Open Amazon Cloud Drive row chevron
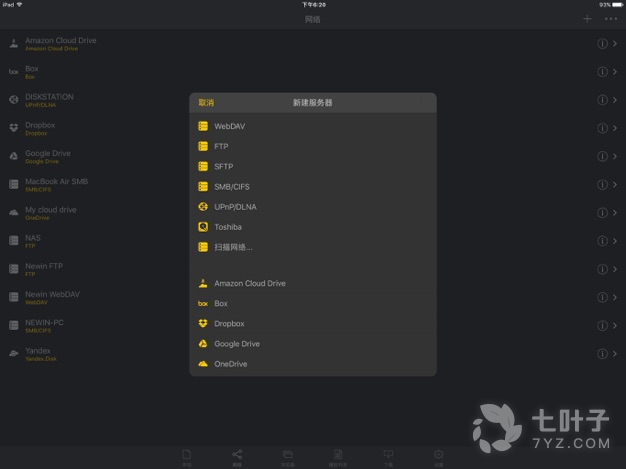This screenshot has width=626, height=469. click(x=615, y=44)
